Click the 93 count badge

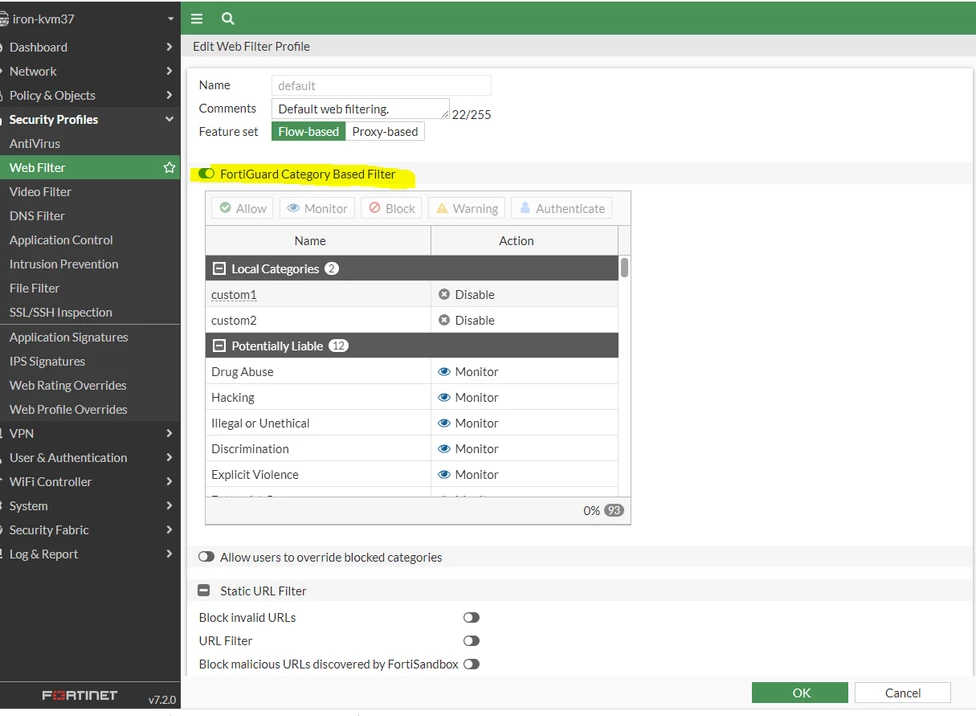(614, 511)
